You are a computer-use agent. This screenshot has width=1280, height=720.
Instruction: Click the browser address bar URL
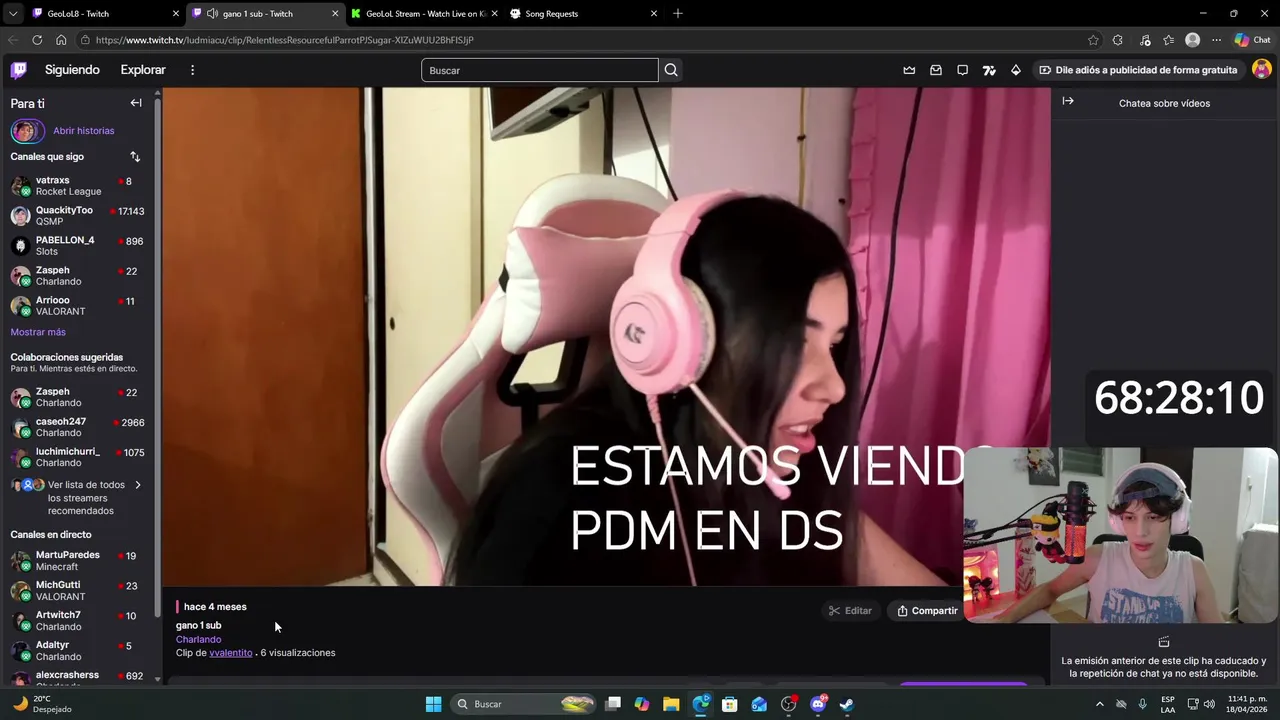(286, 40)
